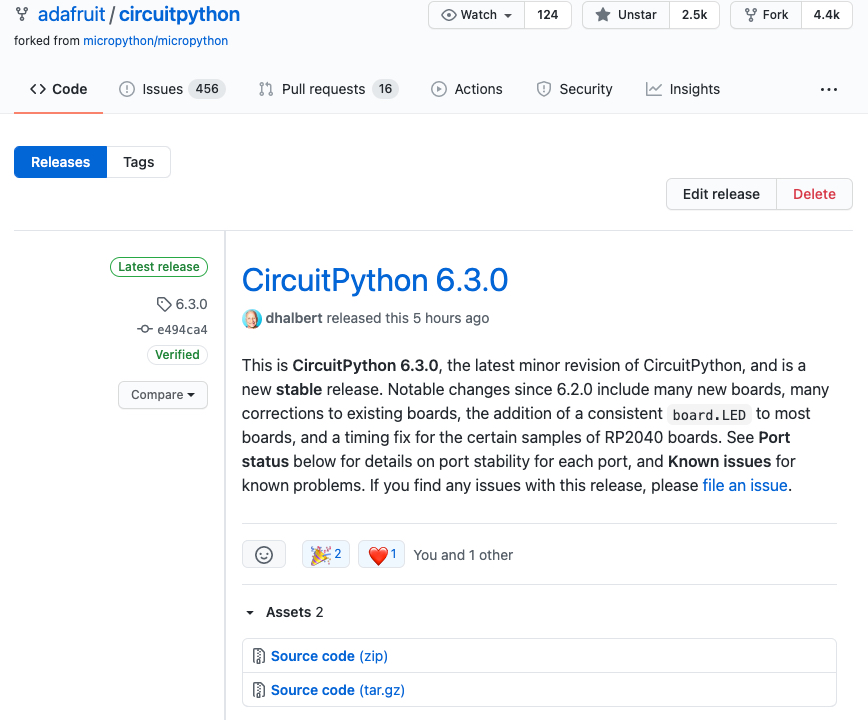The image size is (868, 720).
Task: Click Edit release button
Action: point(721,194)
